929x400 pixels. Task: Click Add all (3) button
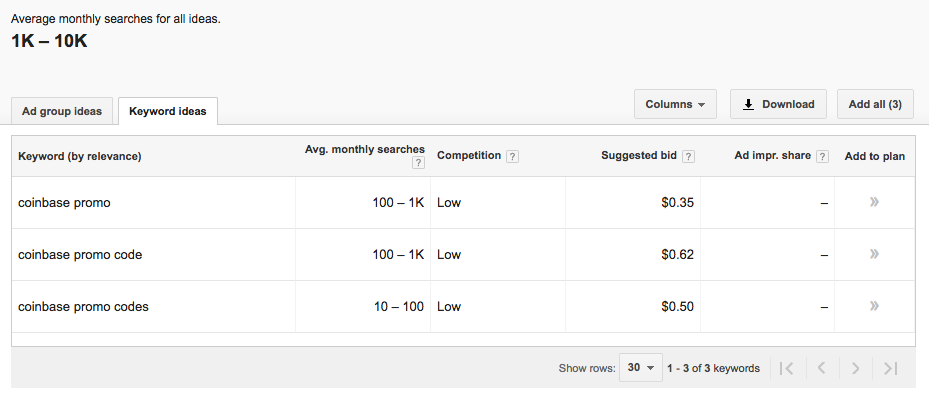coord(875,104)
